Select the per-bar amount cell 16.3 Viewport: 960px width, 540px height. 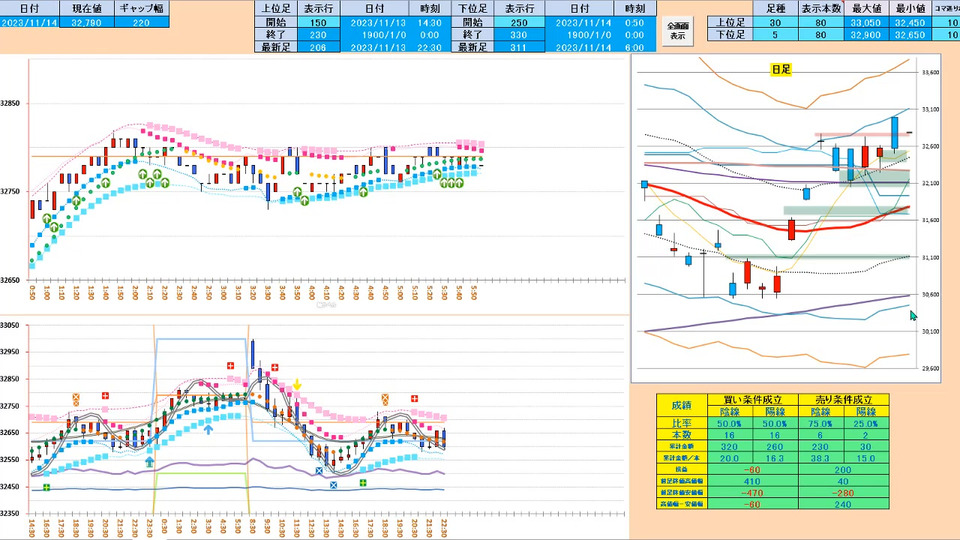pyautogui.click(x=775, y=458)
